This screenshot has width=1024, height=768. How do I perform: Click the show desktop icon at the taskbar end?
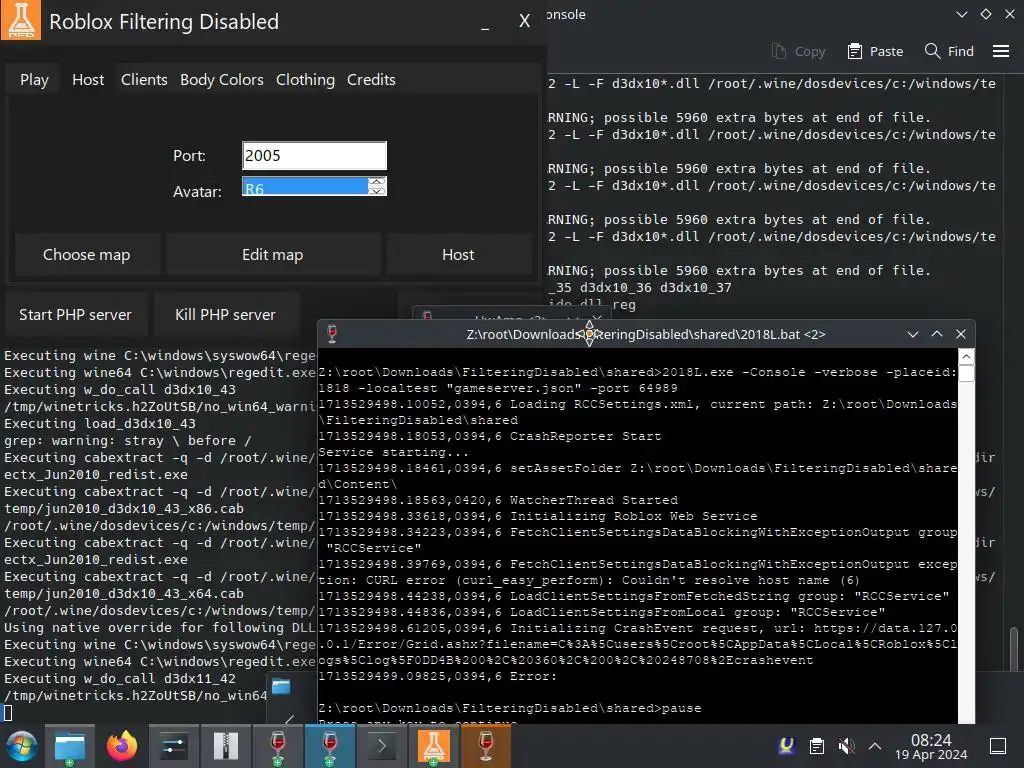998,746
